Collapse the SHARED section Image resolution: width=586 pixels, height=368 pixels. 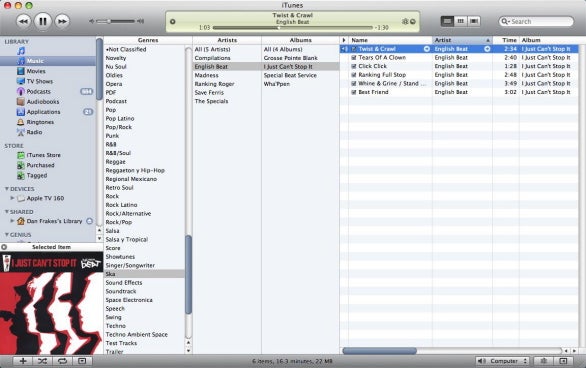pyautogui.click(x=6, y=212)
